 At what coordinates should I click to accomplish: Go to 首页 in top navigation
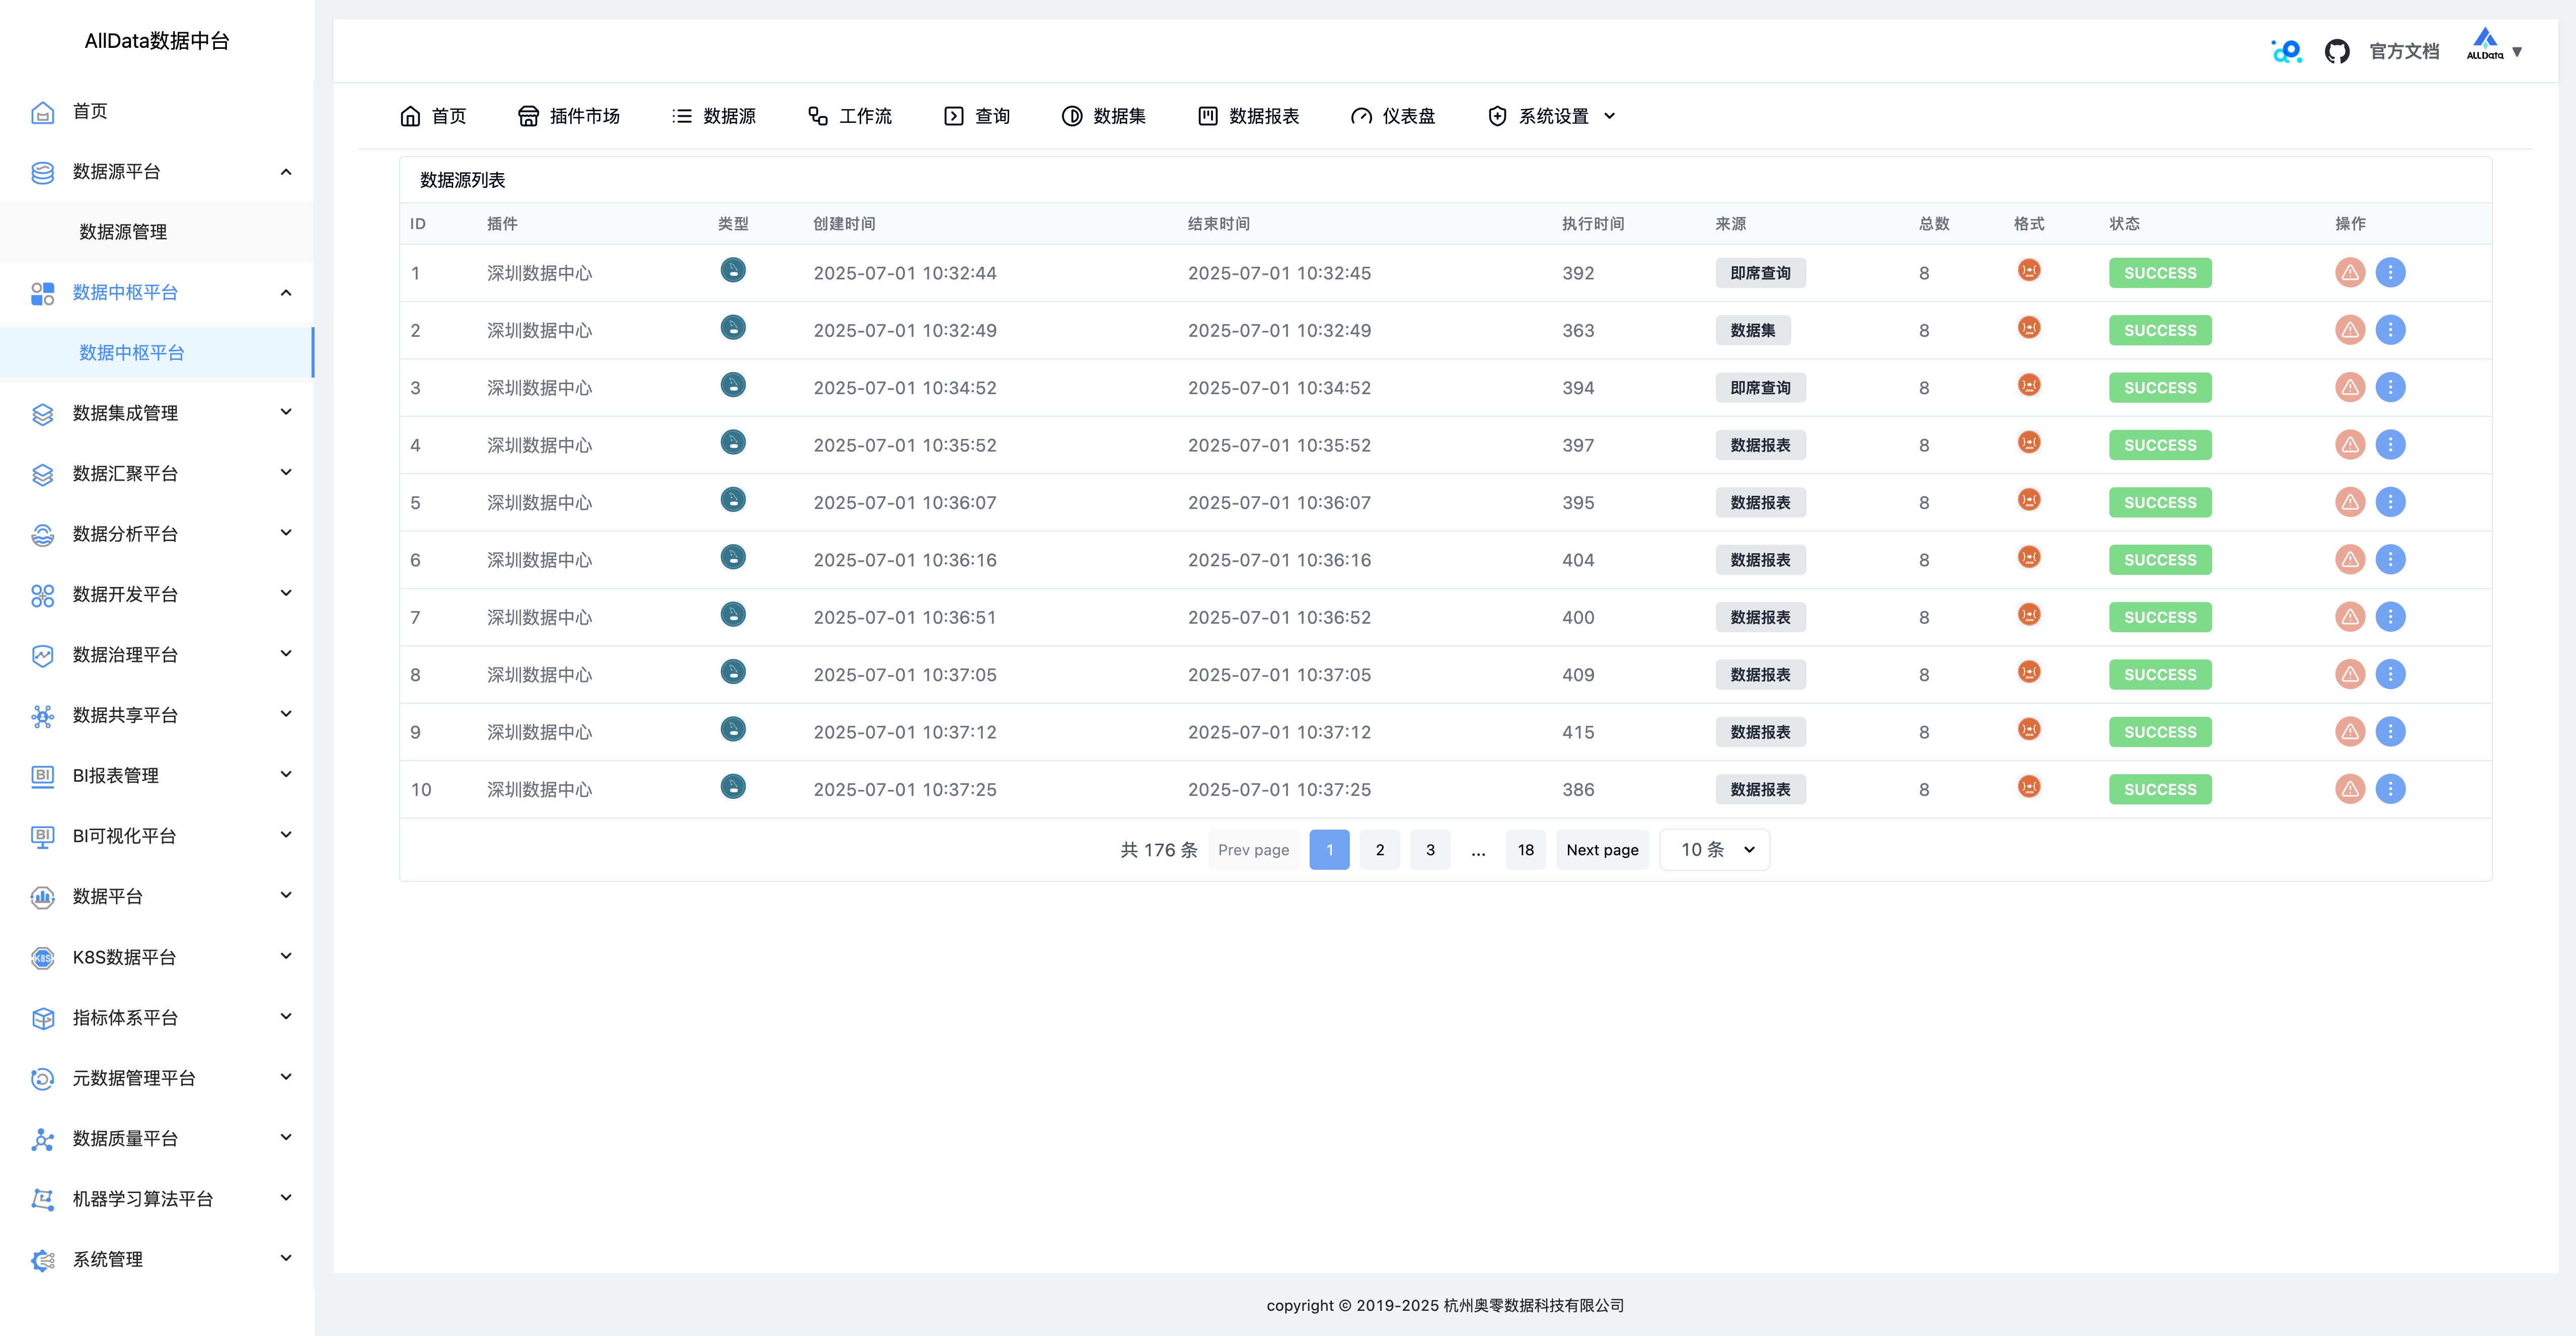click(433, 116)
